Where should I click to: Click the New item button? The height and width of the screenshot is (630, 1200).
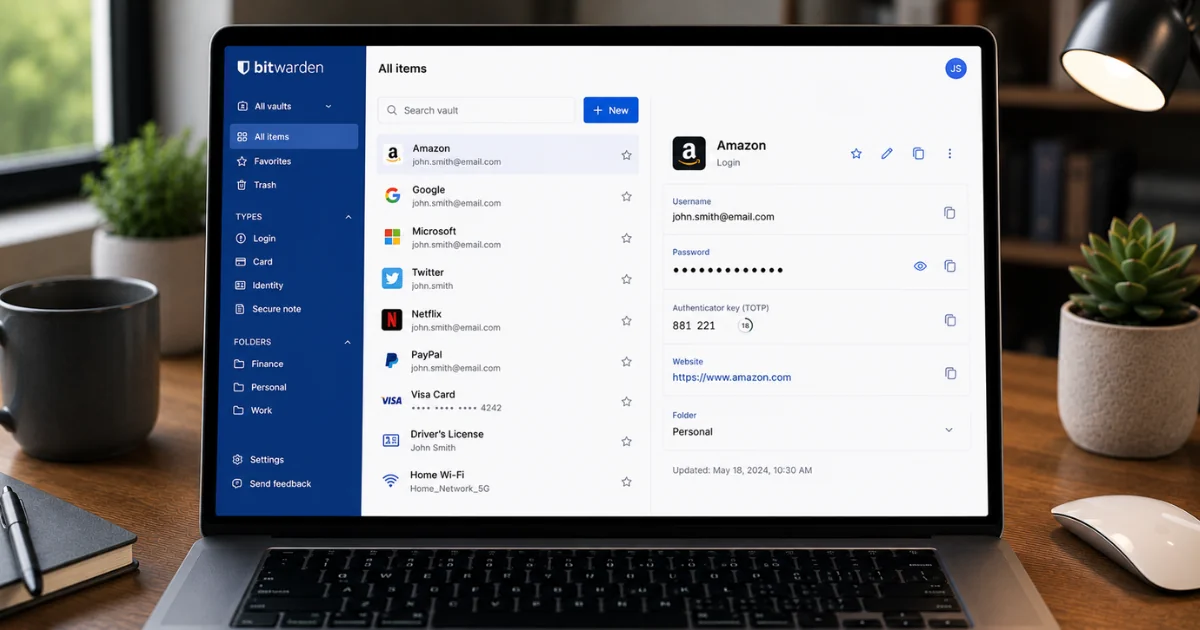tap(611, 110)
